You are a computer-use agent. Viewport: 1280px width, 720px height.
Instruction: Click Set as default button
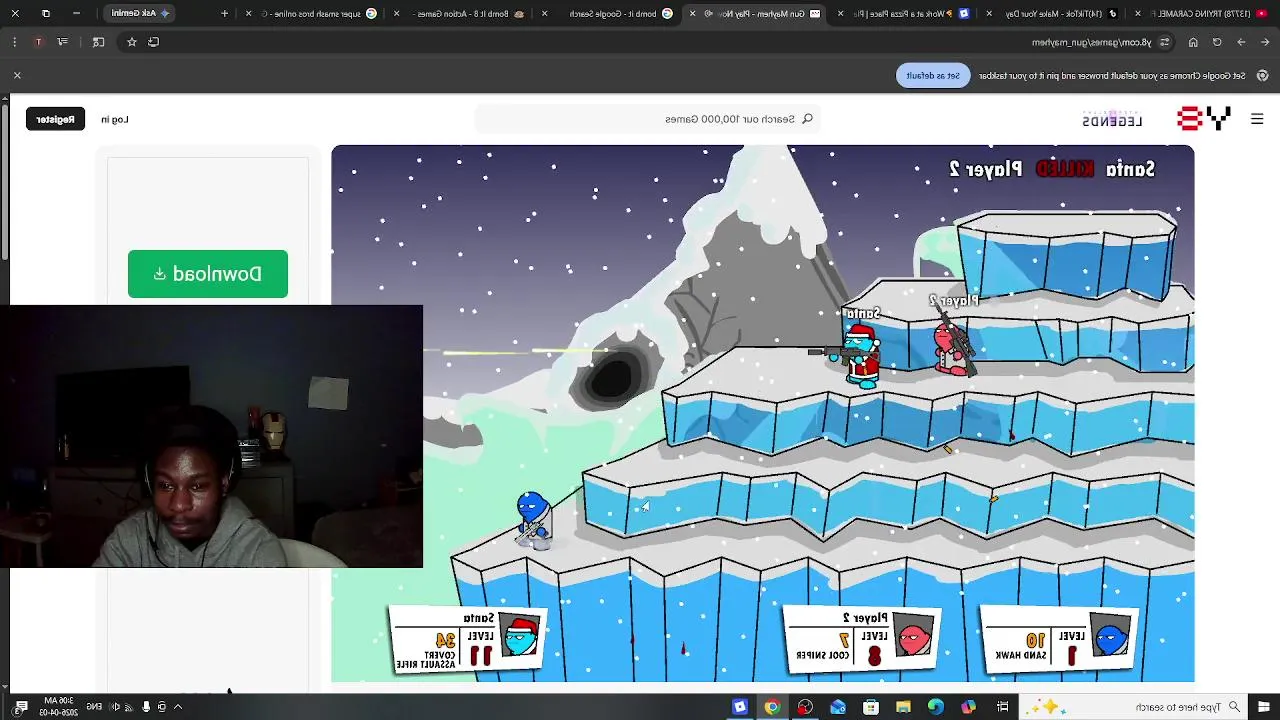pyautogui.click(x=933, y=75)
